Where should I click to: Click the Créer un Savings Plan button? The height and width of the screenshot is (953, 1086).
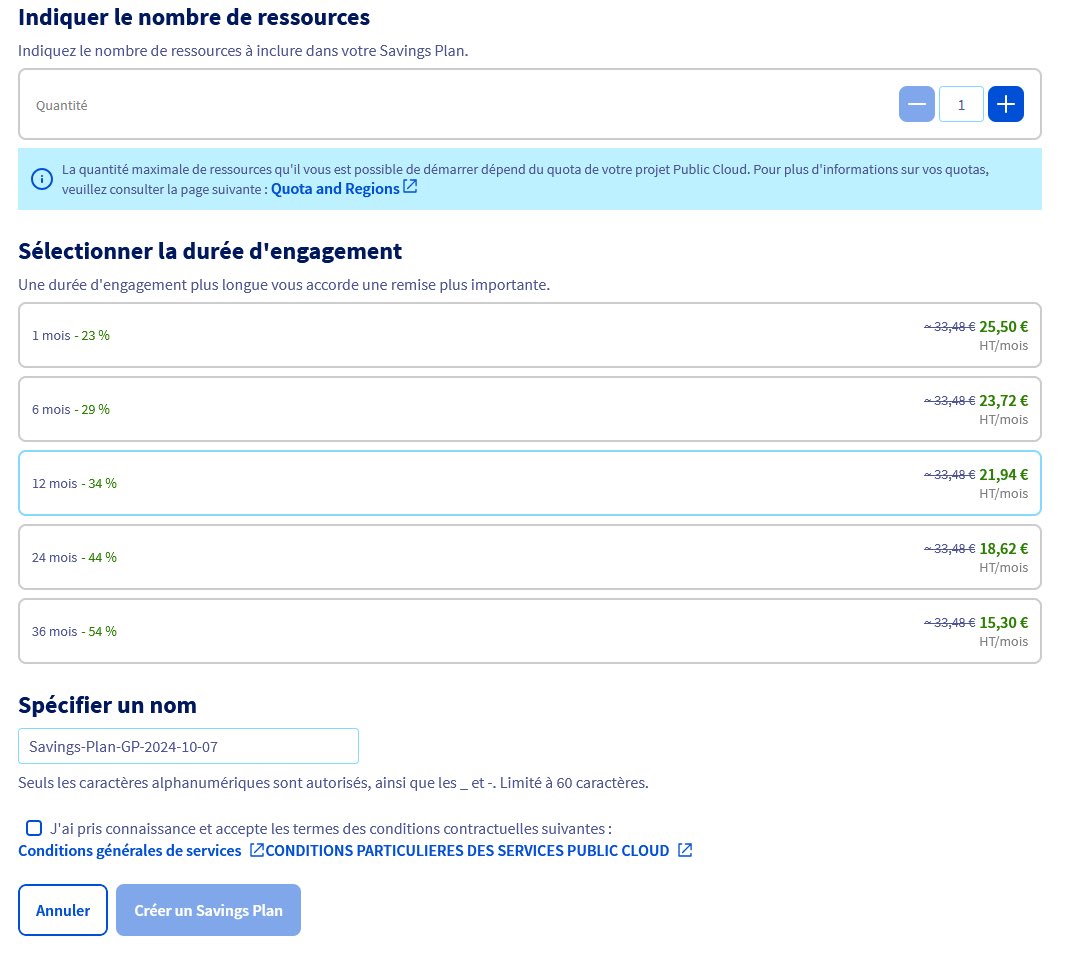(x=208, y=910)
